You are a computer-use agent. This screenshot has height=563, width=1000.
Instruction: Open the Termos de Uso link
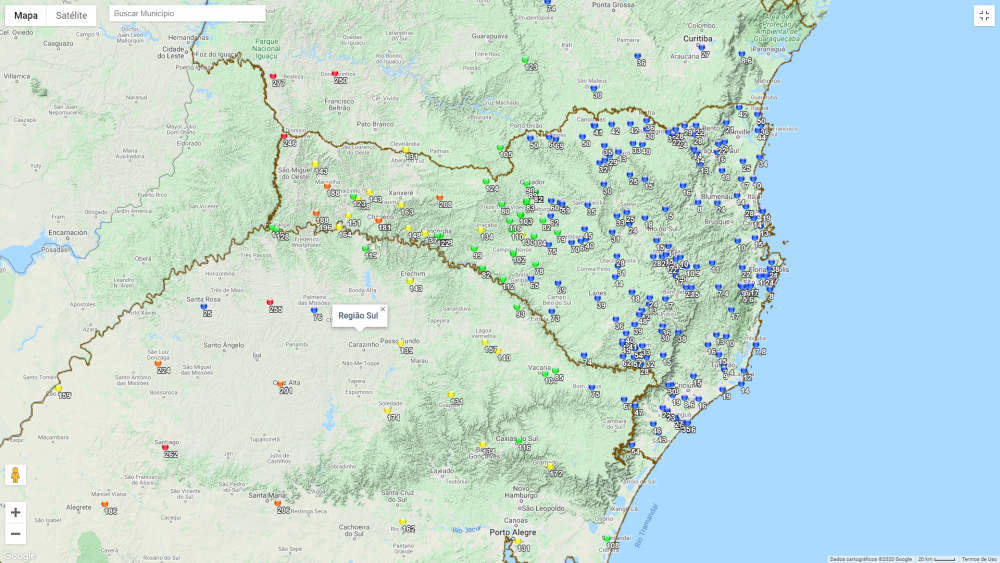(x=979, y=559)
